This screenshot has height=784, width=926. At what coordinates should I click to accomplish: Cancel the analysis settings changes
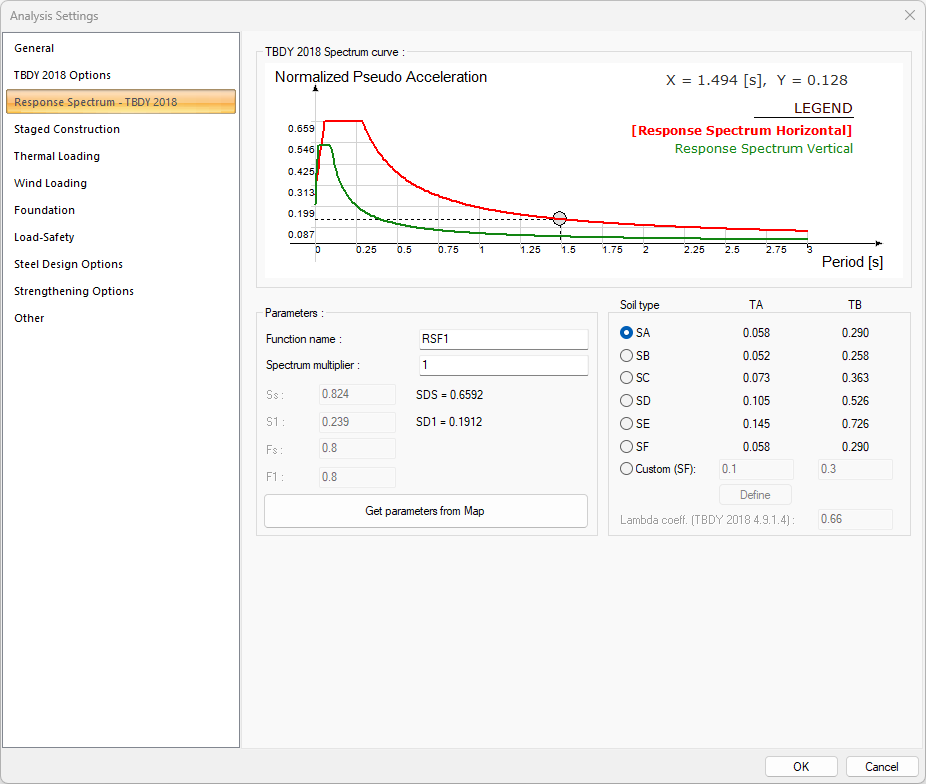pyautogui.click(x=881, y=767)
